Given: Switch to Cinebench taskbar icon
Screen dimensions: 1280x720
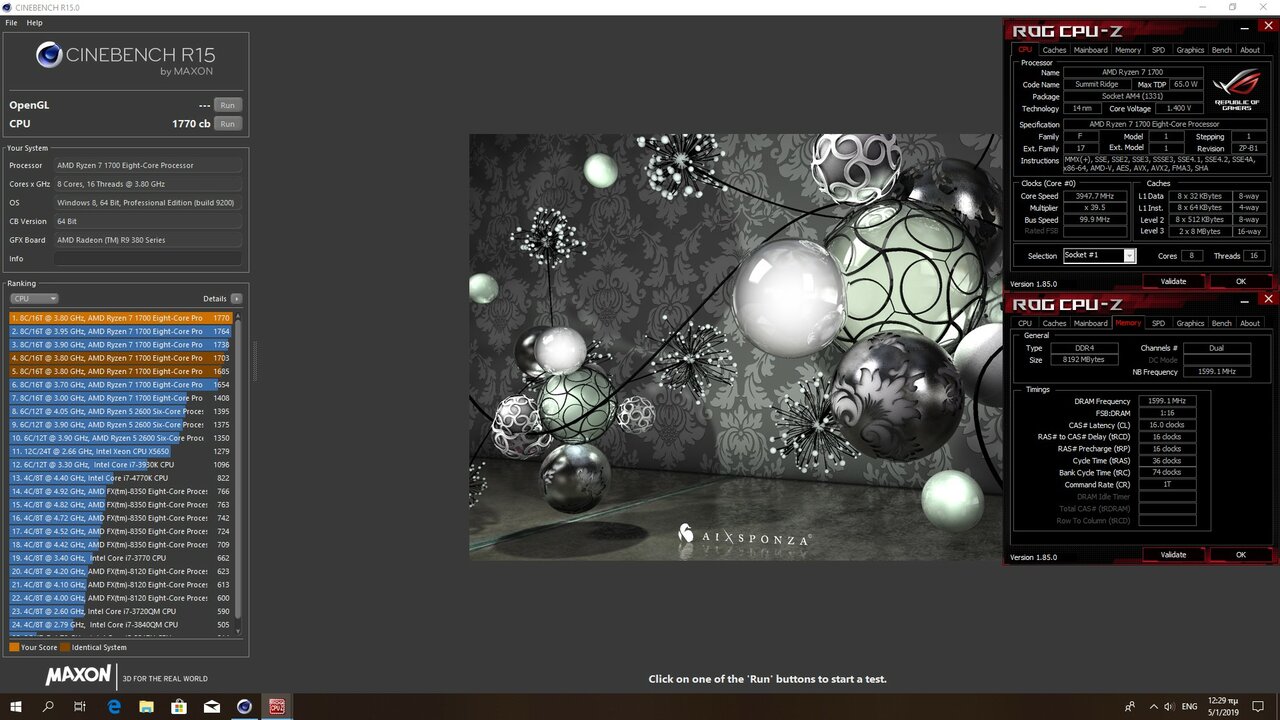Looking at the screenshot, I should click(244, 706).
